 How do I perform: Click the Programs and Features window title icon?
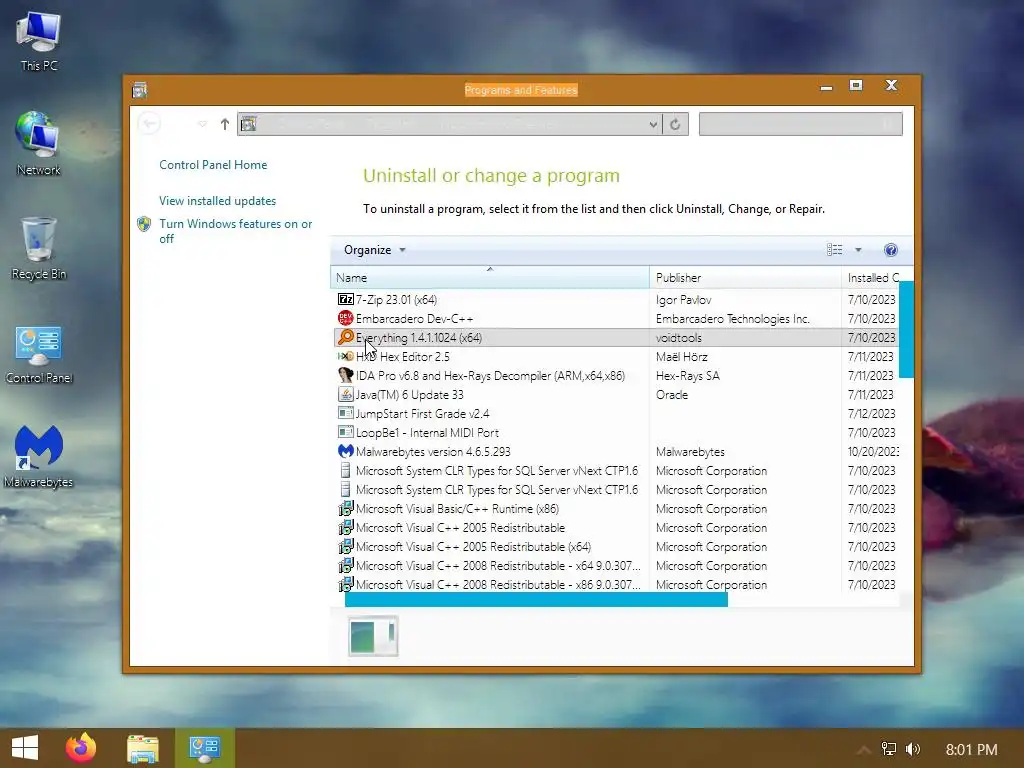(139, 90)
